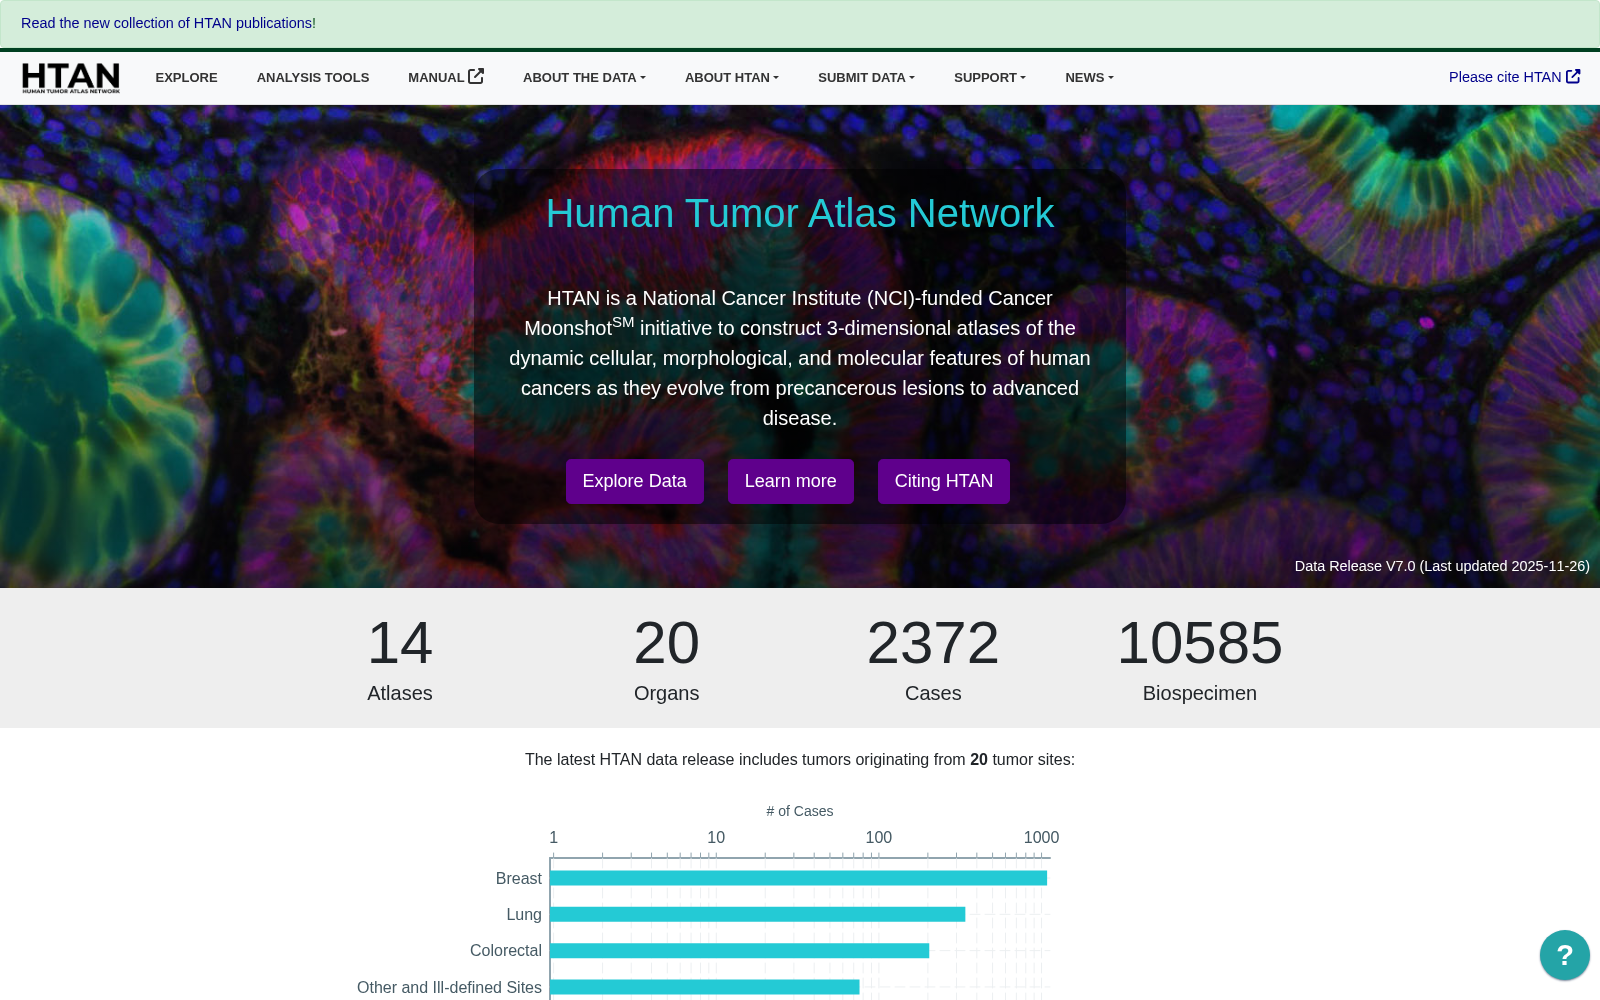Click the Lung cases bar

point(757,914)
